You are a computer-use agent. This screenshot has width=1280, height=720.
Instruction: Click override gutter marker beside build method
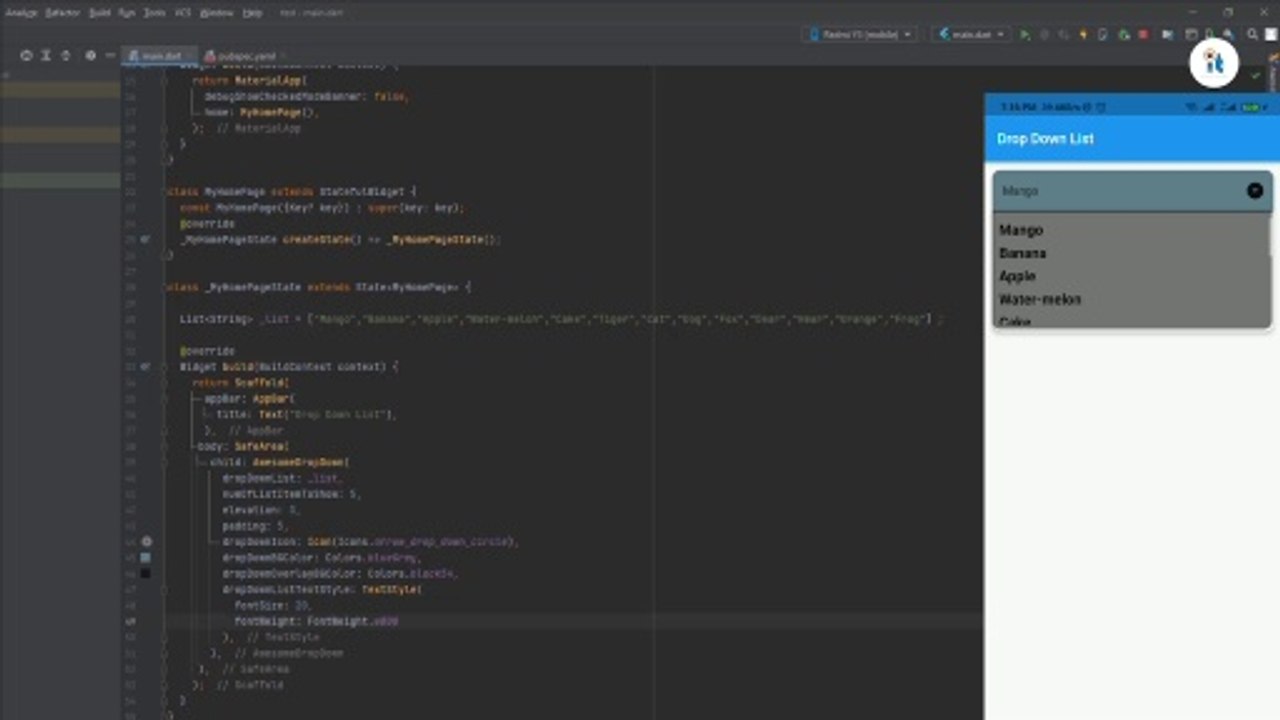(x=146, y=367)
